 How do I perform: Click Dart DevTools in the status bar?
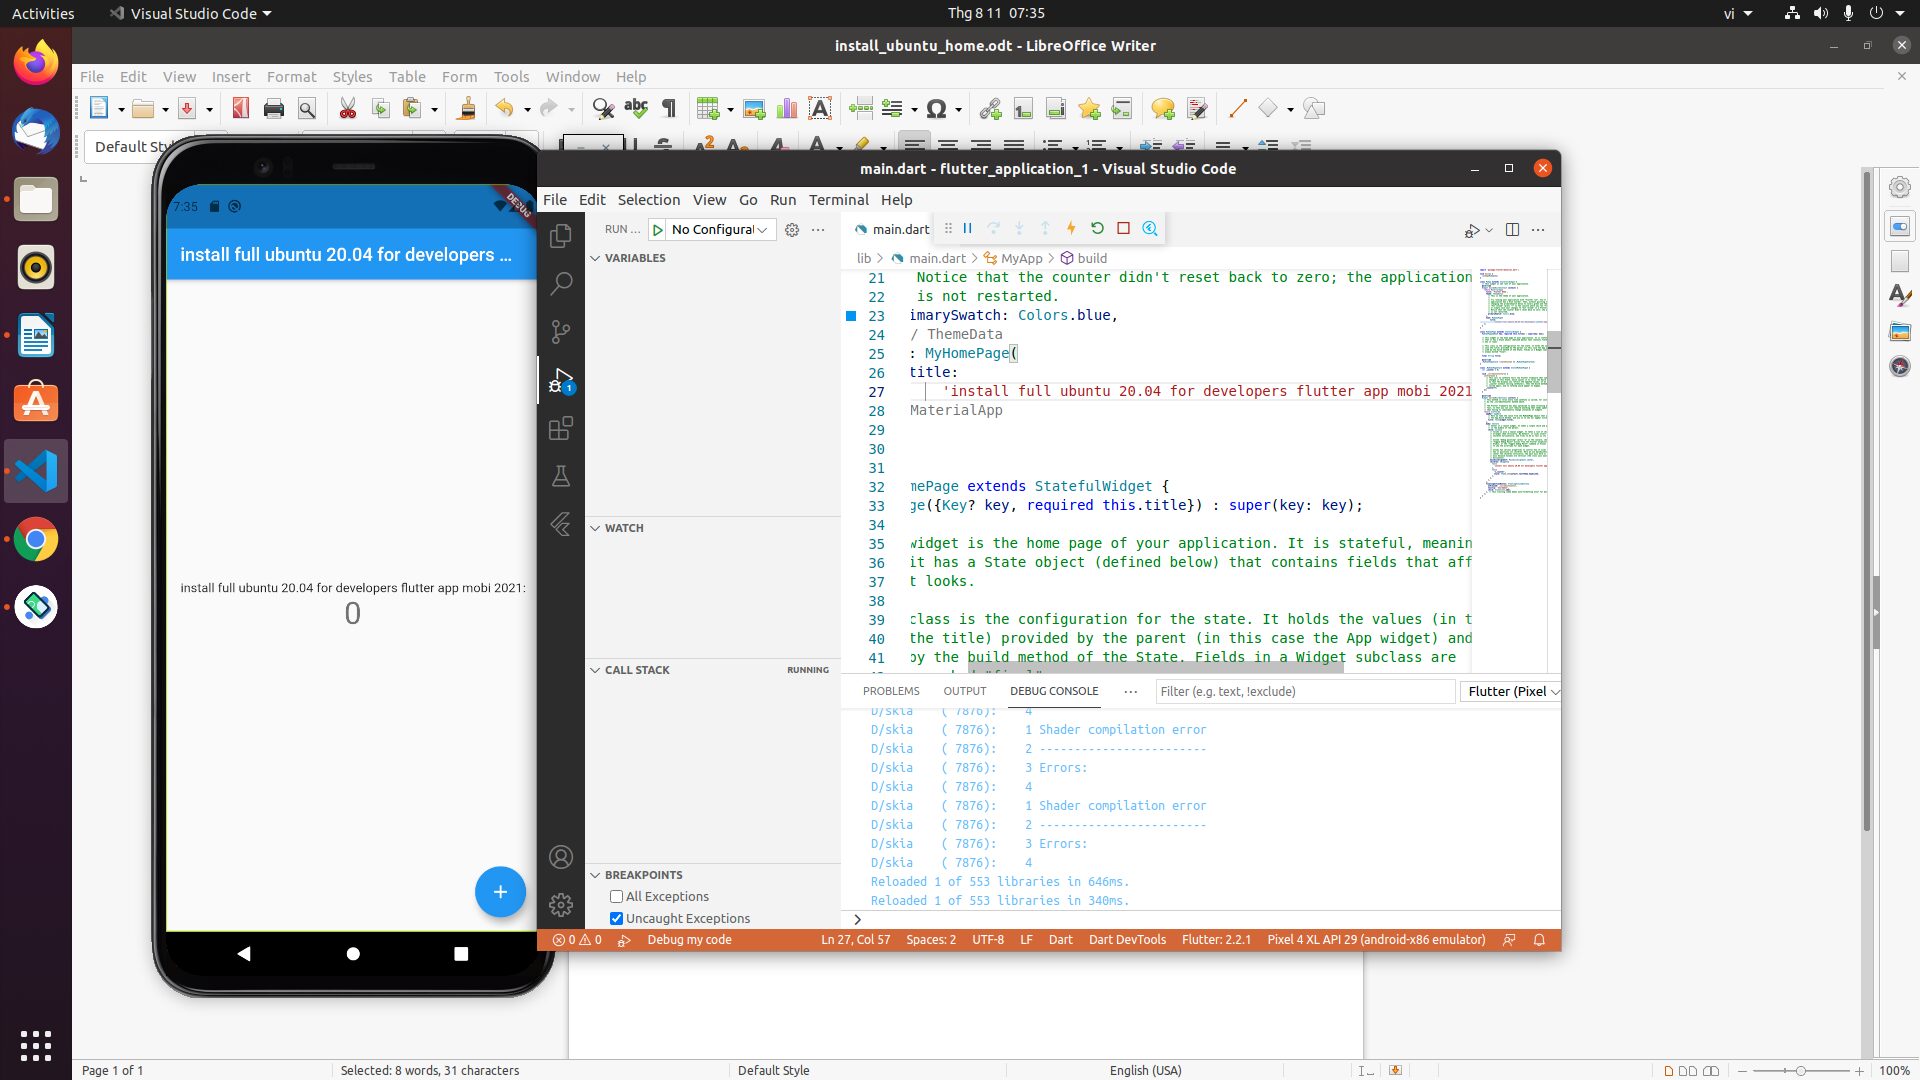[1126, 940]
